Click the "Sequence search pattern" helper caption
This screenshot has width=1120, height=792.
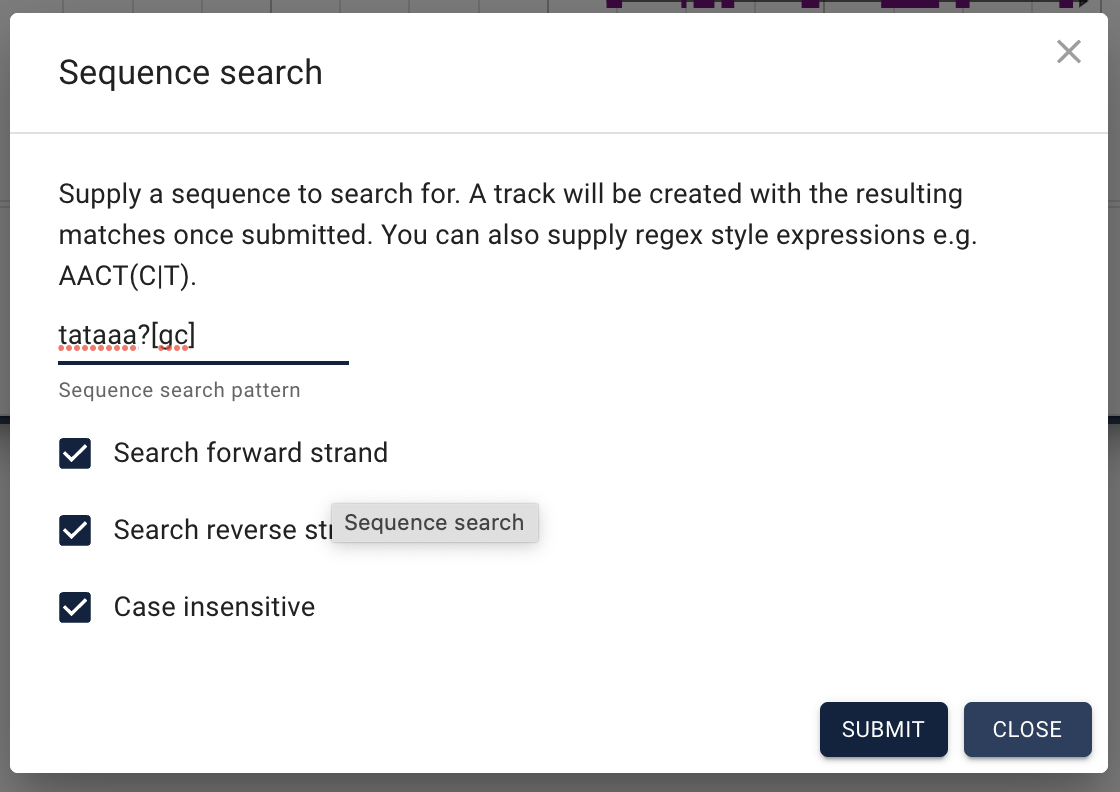179,390
